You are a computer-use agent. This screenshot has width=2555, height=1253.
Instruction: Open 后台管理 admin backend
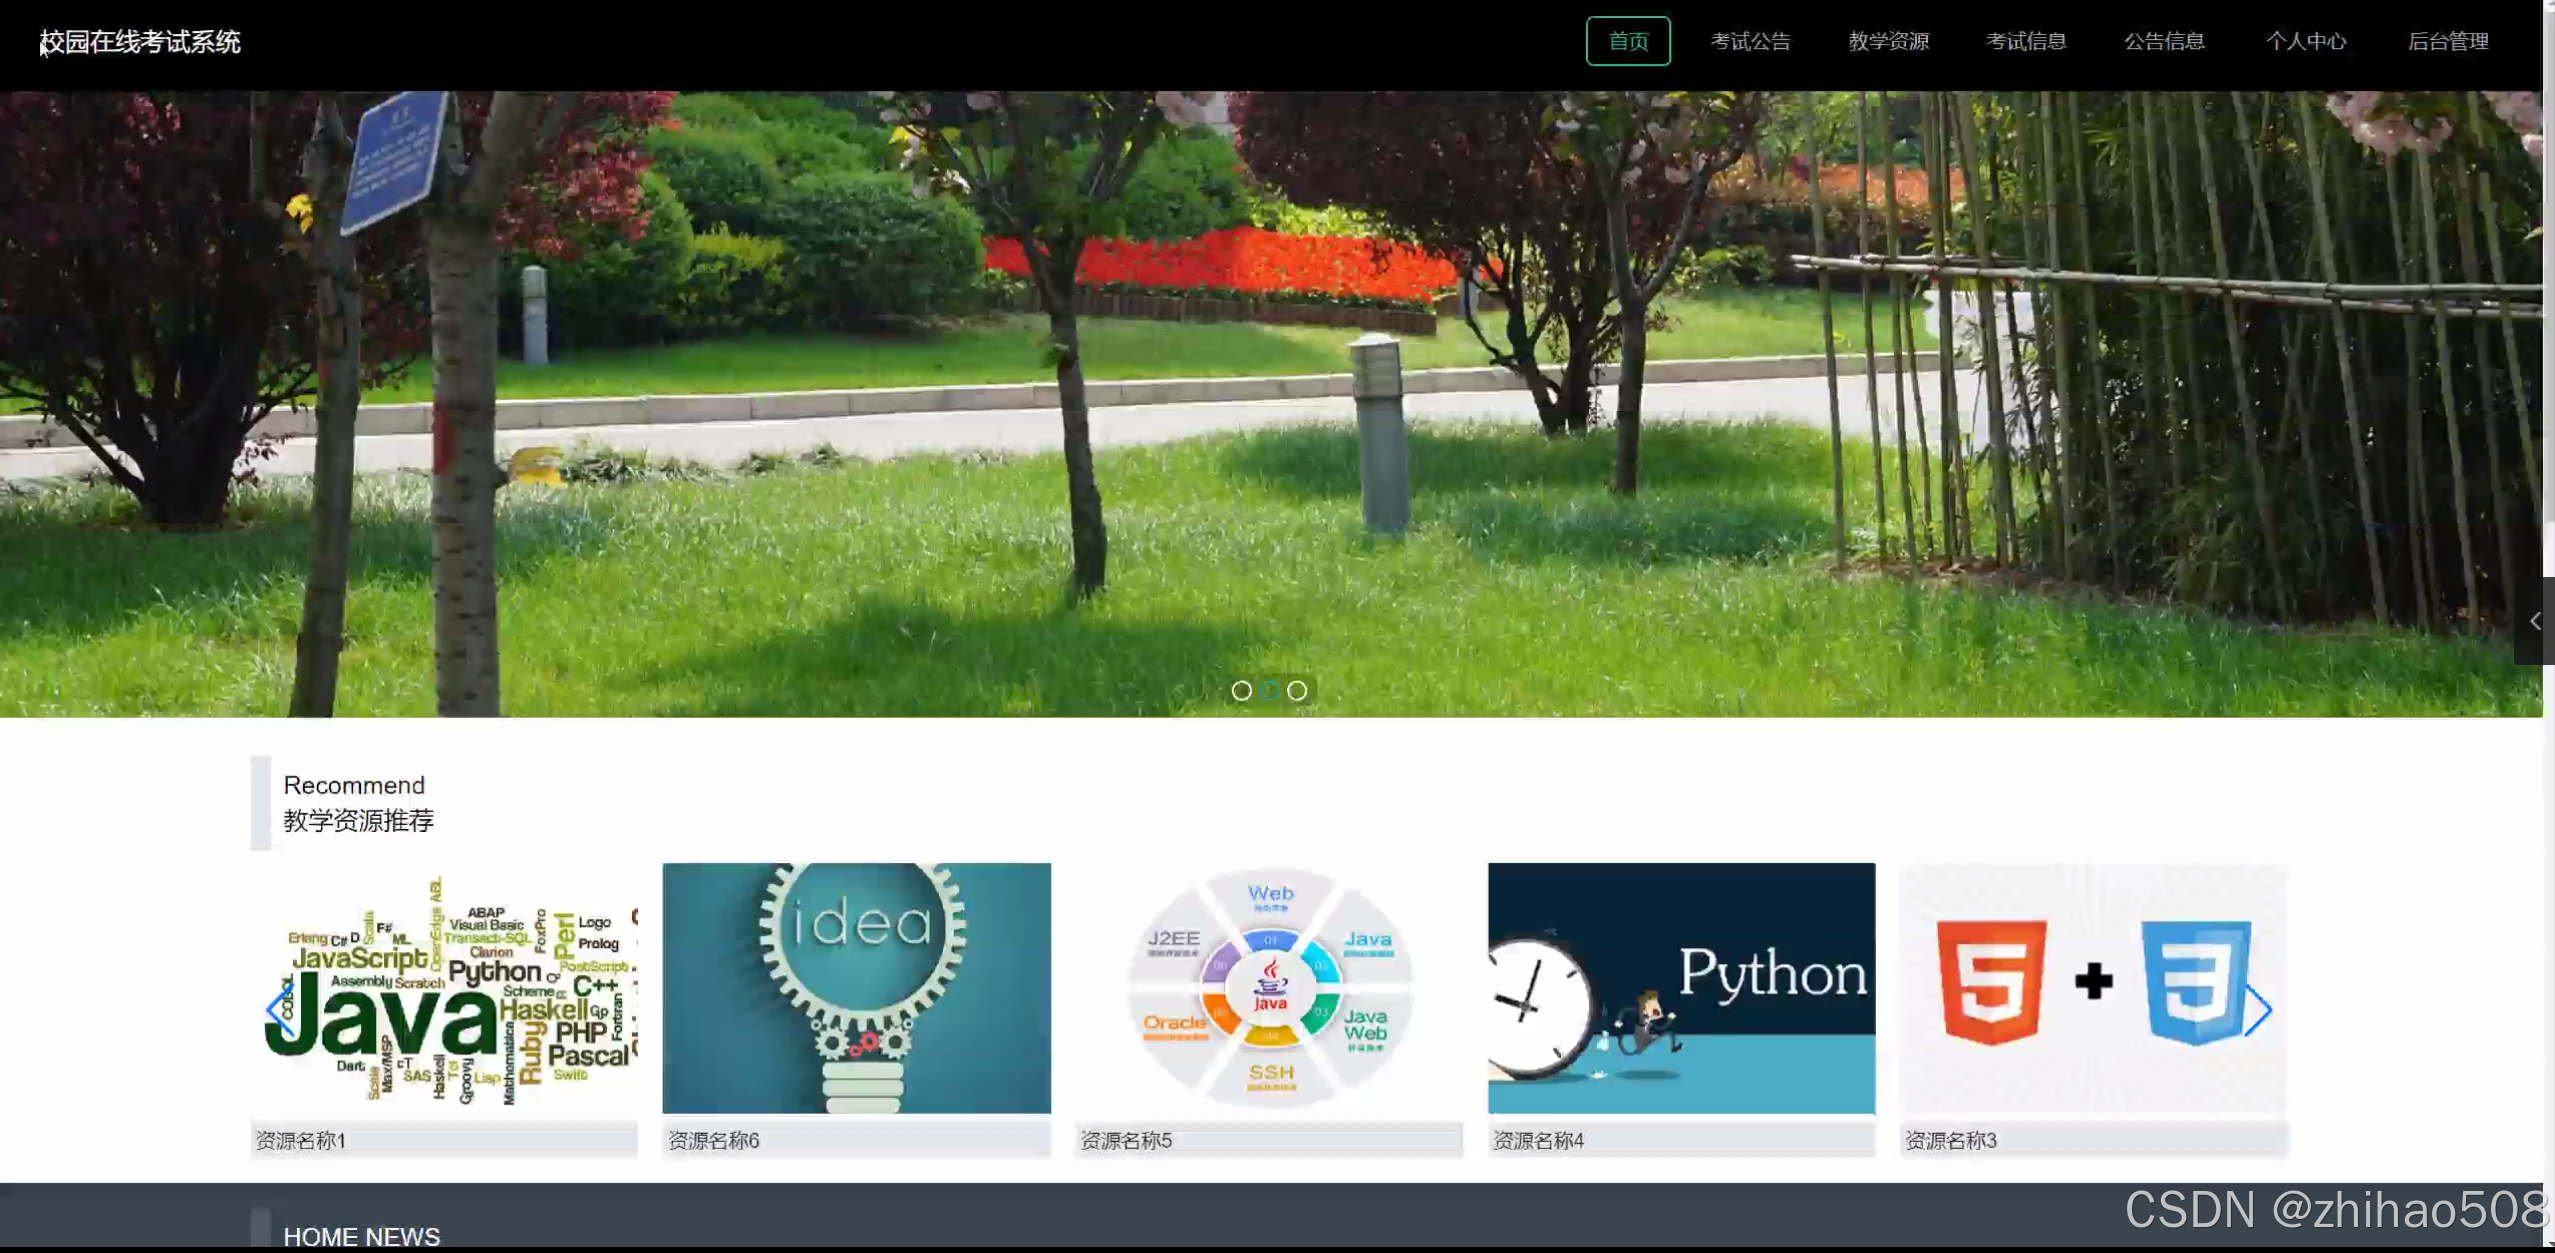tap(2447, 41)
